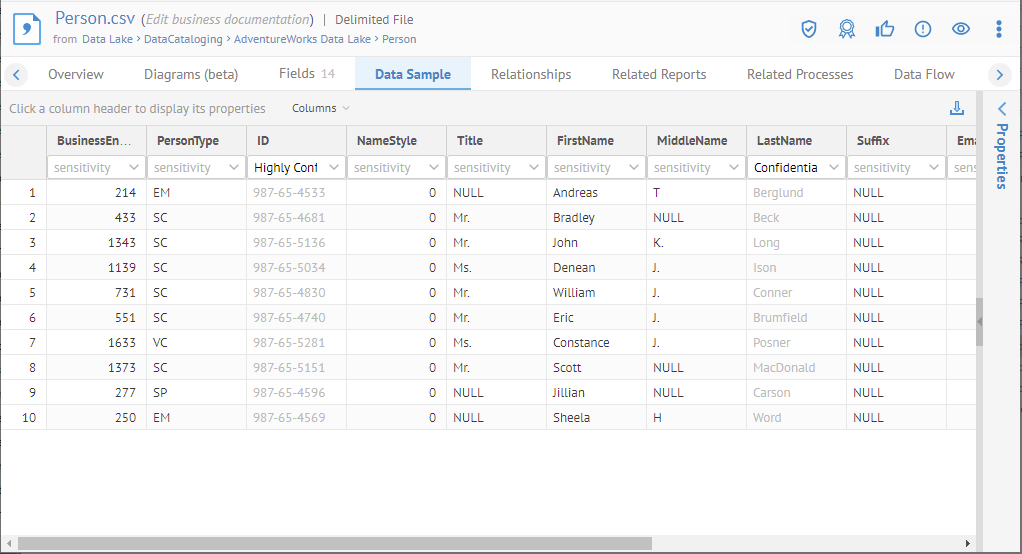This screenshot has height=554, width=1022.
Task: Open the Columns dropdown
Action: point(321,108)
